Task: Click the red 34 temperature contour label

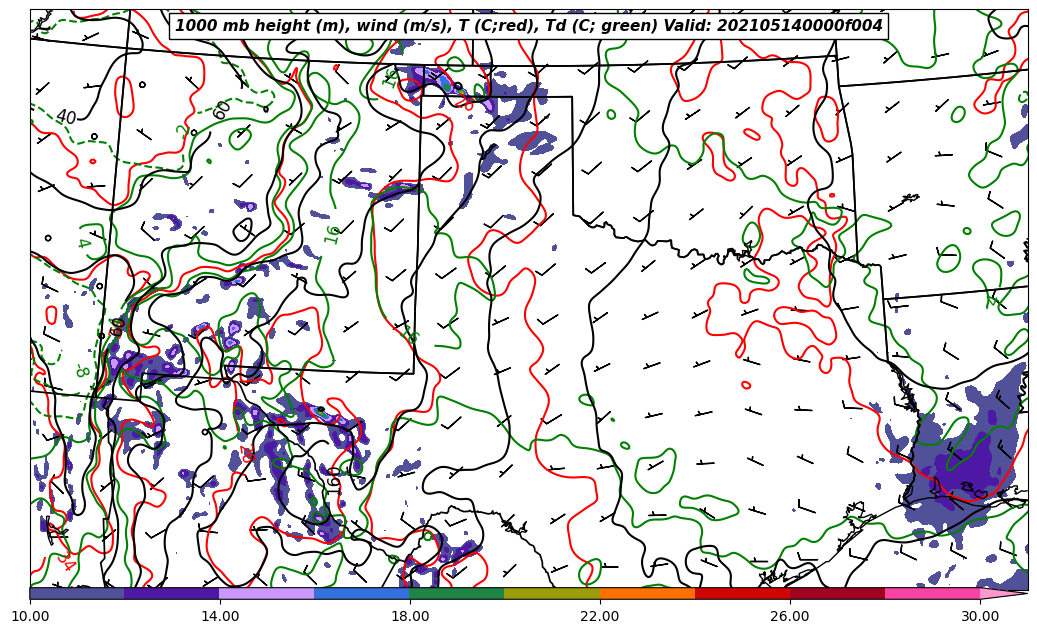Action: point(66,562)
